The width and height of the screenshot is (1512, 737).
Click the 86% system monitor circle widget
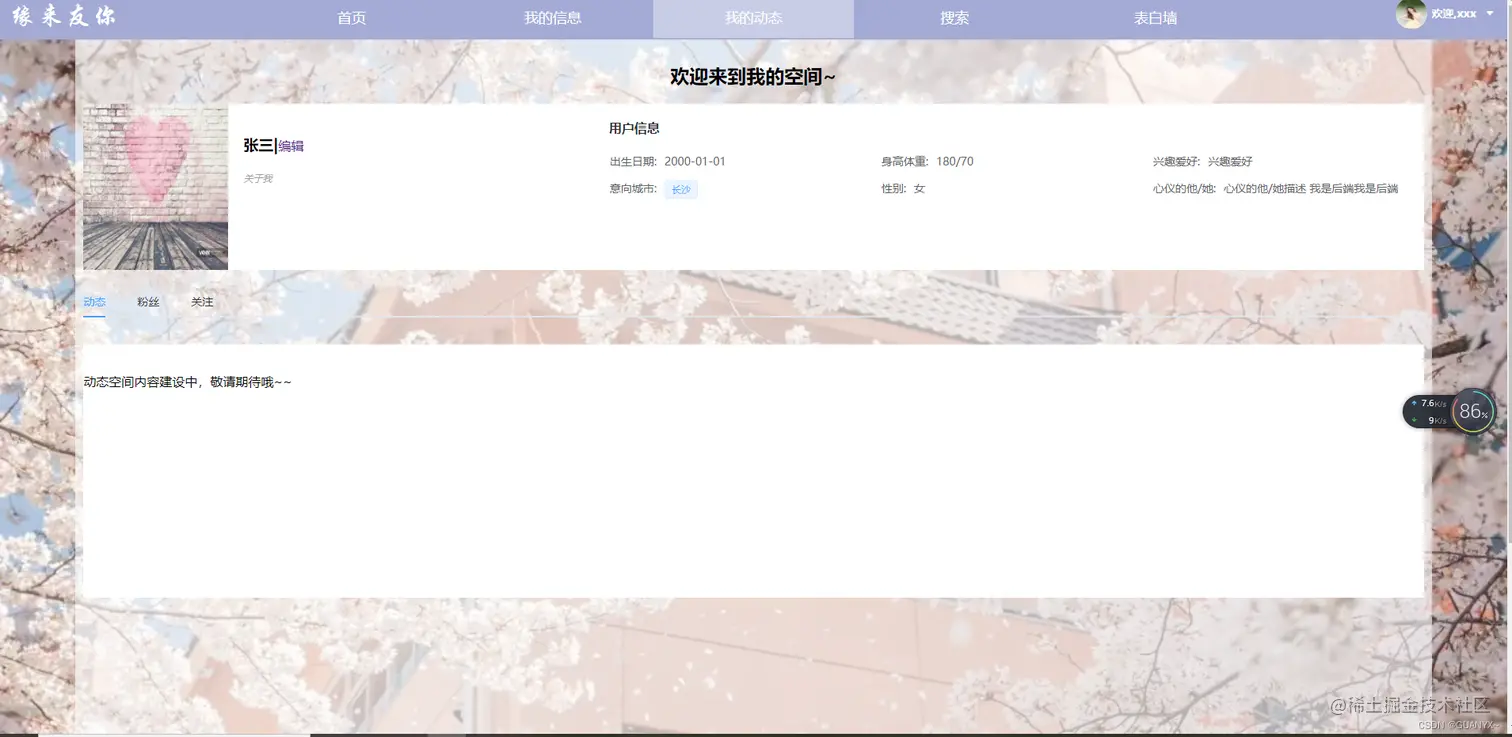pyautogui.click(x=1472, y=411)
